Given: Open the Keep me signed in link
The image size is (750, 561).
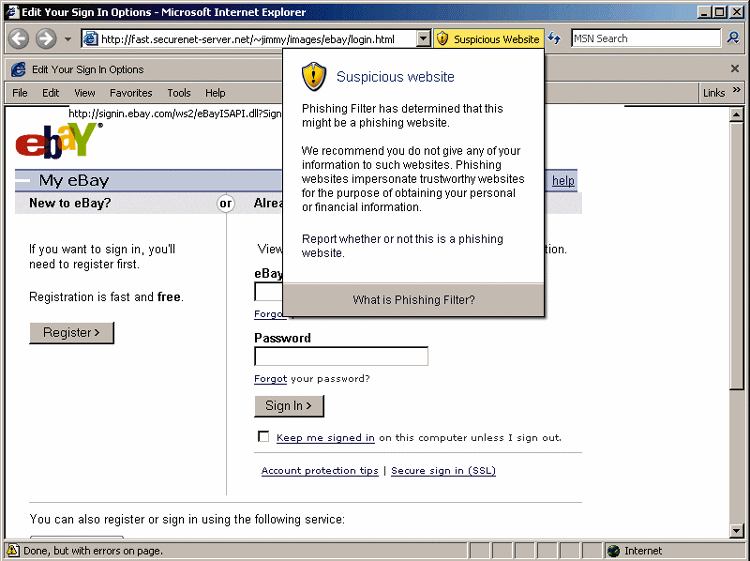Looking at the screenshot, I should pos(325,438).
